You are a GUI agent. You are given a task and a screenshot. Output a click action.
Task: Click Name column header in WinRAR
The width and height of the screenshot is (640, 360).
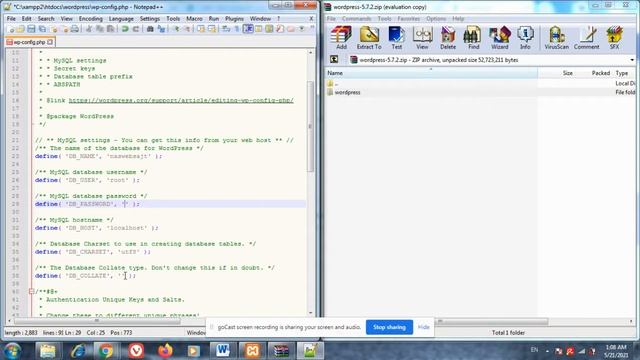click(x=431, y=73)
